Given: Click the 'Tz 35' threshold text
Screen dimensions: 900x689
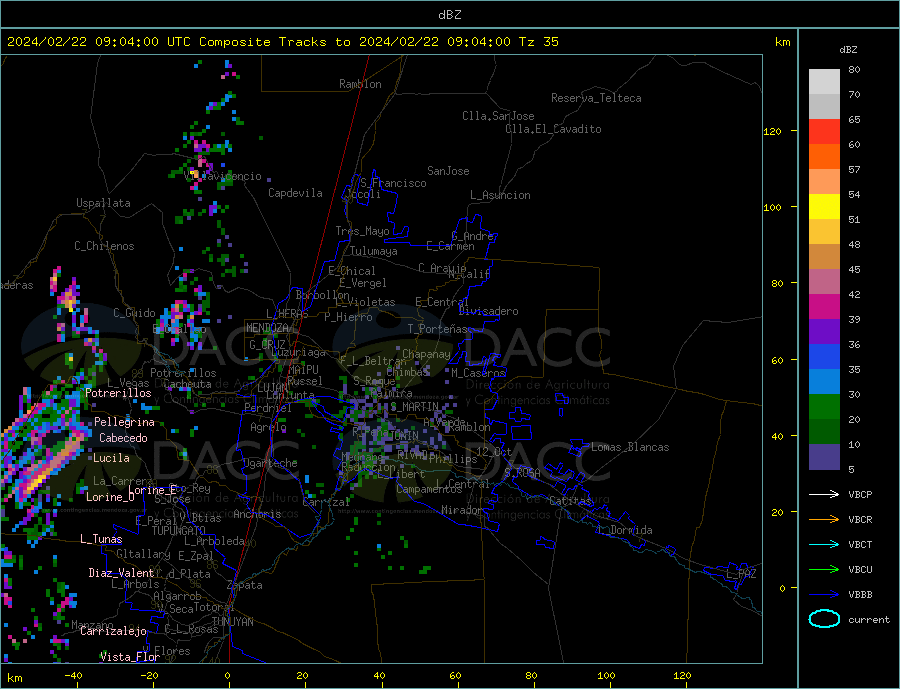Looking at the screenshot, I should coord(538,42).
